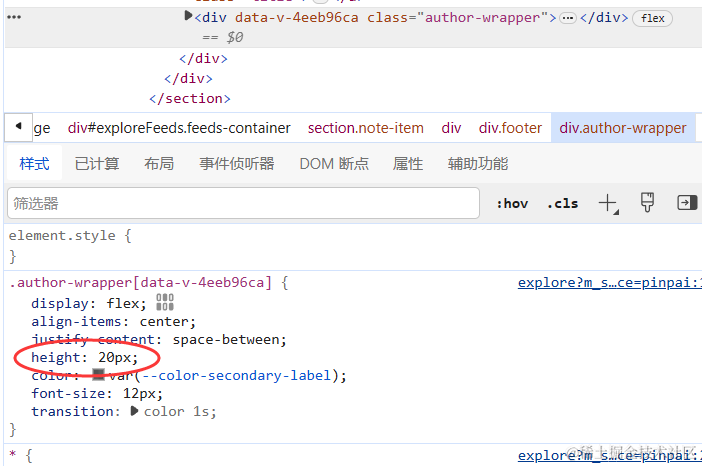Image resolution: width=702 pixels, height=466 pixels.
Task: Expand the author-wrapper div node arrow
Action: pyautogui.click(x=188, y=17)
